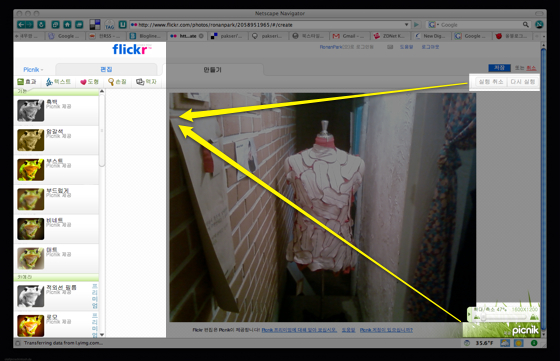
Task: Switch to the ZDNet K... browser tab
Action: click(389, 36)
